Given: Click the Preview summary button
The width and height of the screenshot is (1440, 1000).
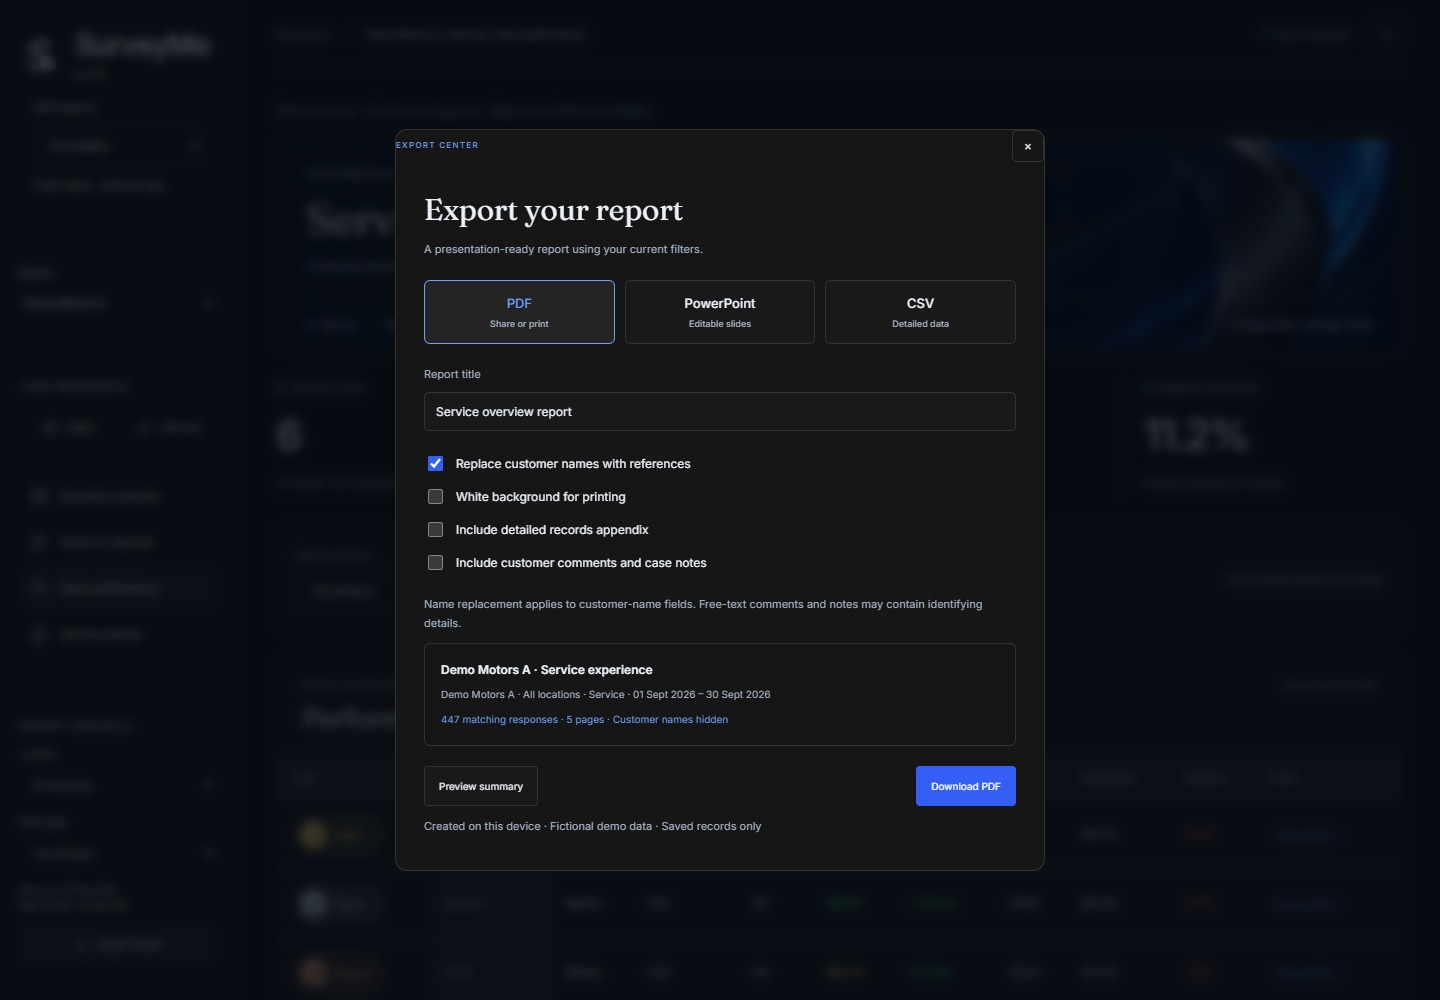Looking at the screenshot, I should (x=481, y=786).
